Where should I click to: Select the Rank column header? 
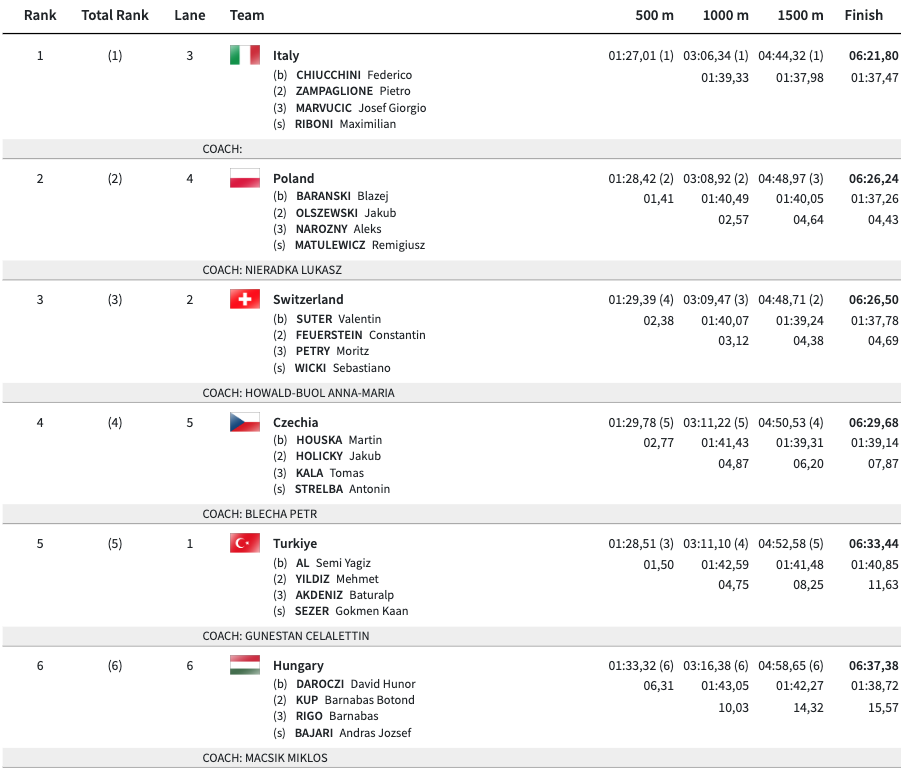click(40, 15)
